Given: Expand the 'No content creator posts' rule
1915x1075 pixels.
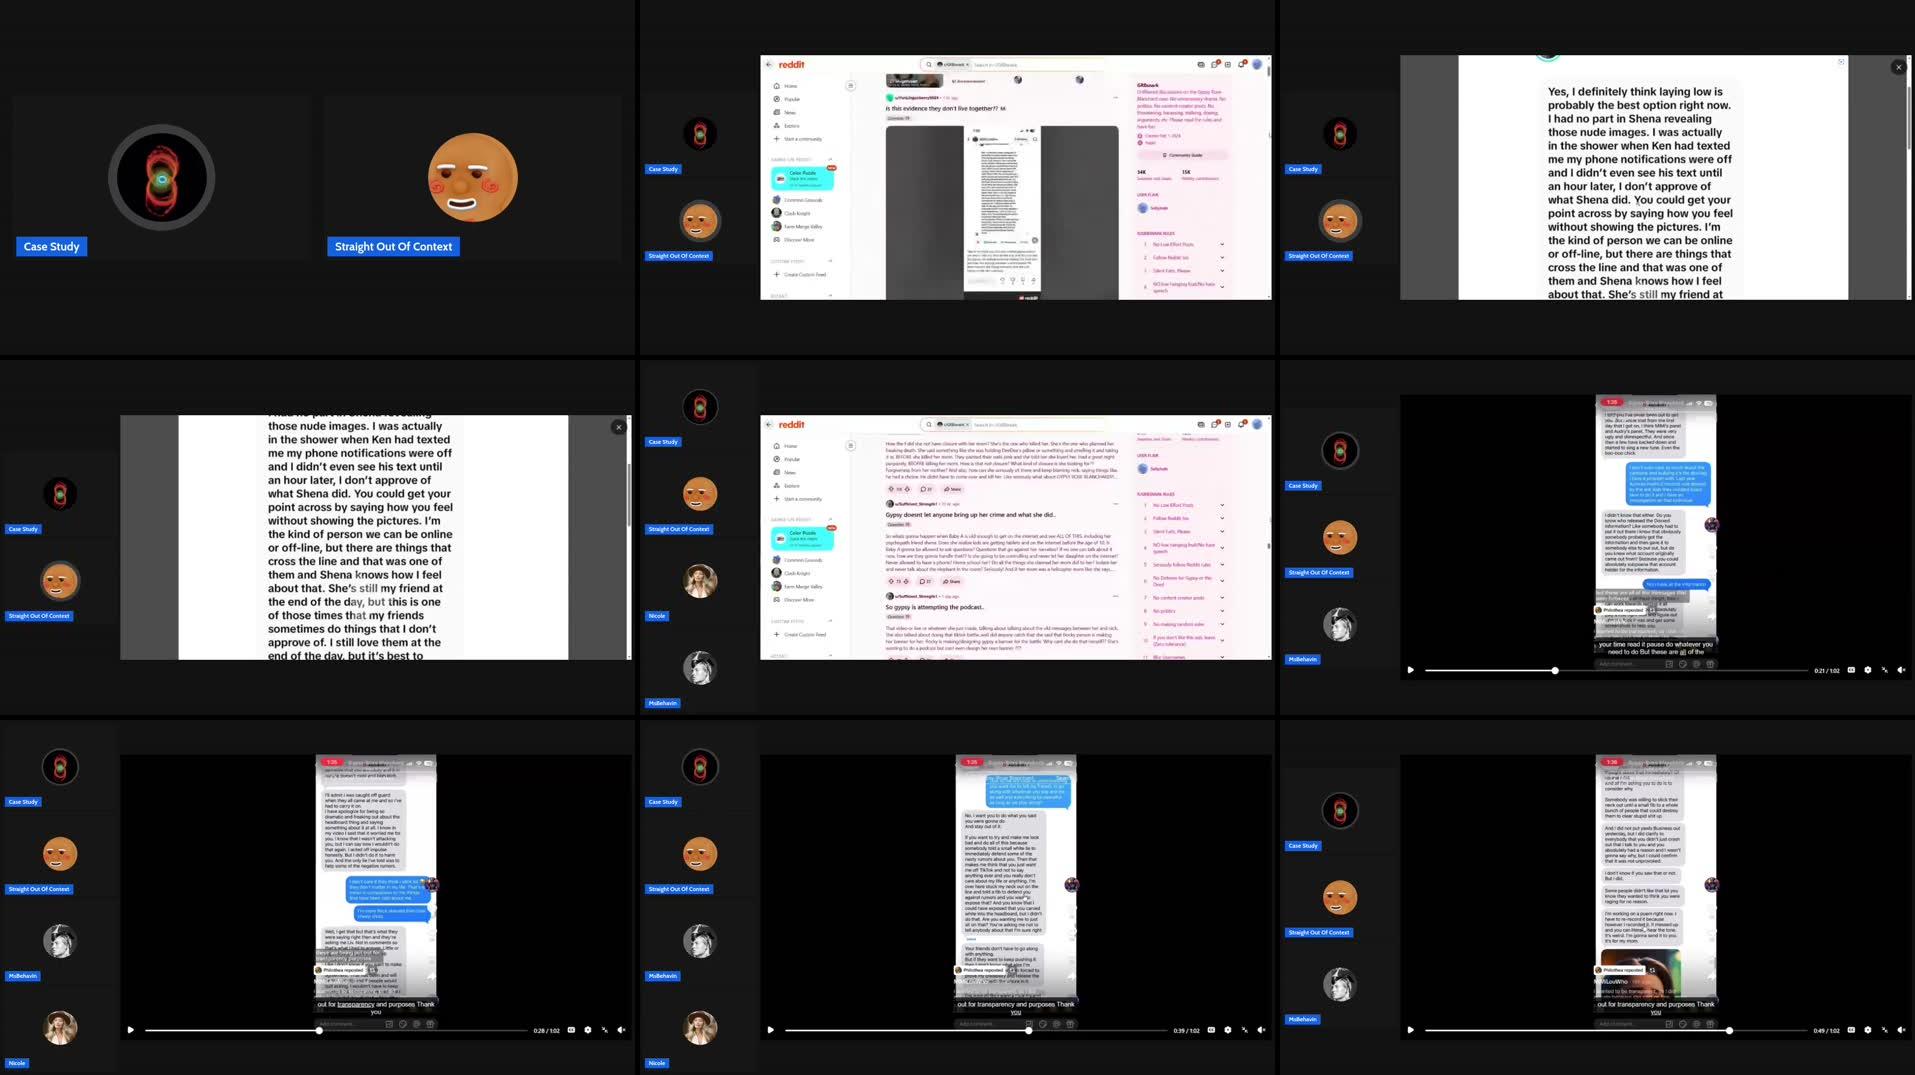Looking at the screenshot, I should (x=1221, y=597).
